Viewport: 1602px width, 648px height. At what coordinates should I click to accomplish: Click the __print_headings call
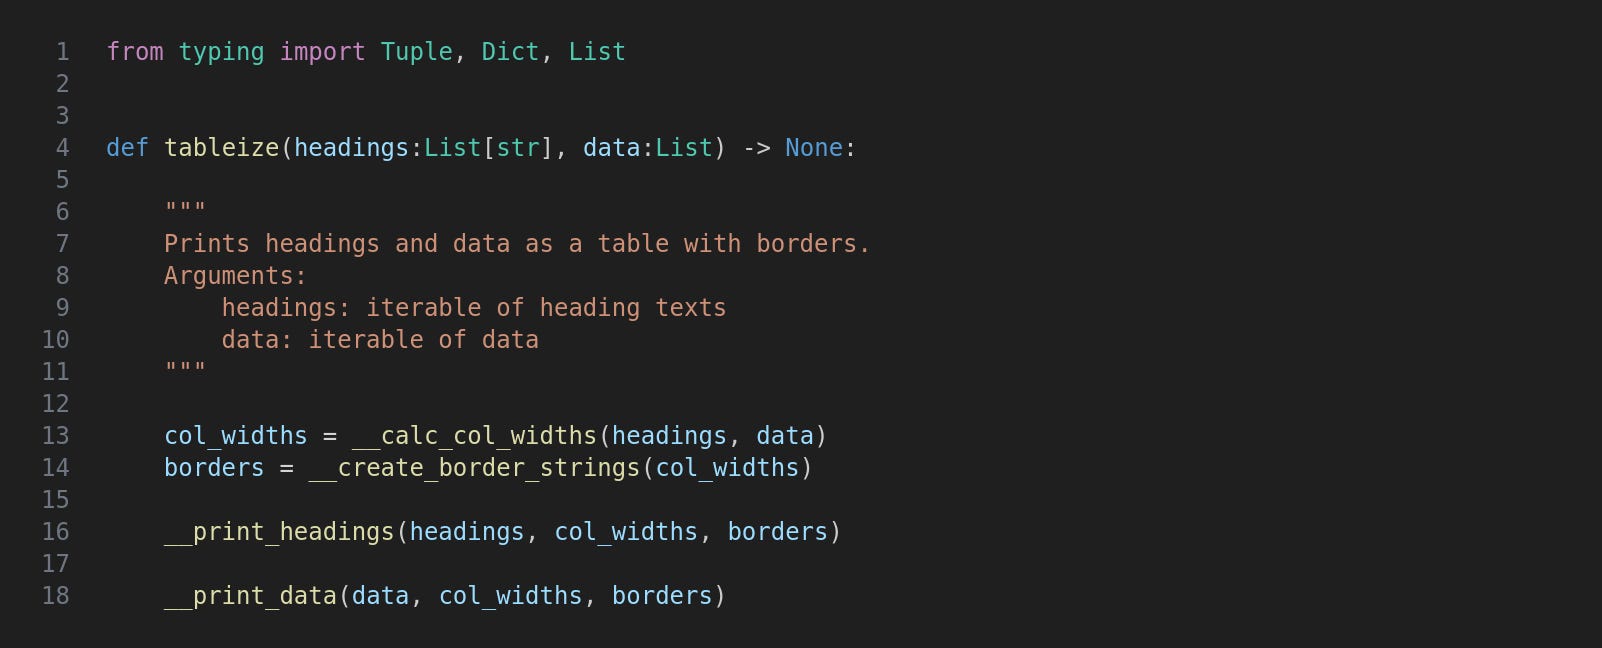(x=279, y=532)
